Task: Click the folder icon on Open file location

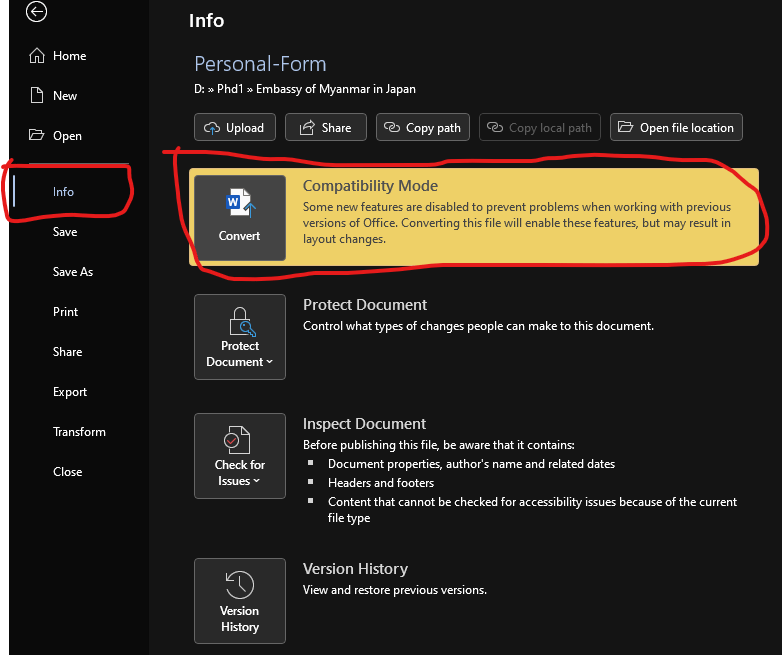Action: click(x=625, y=127)
